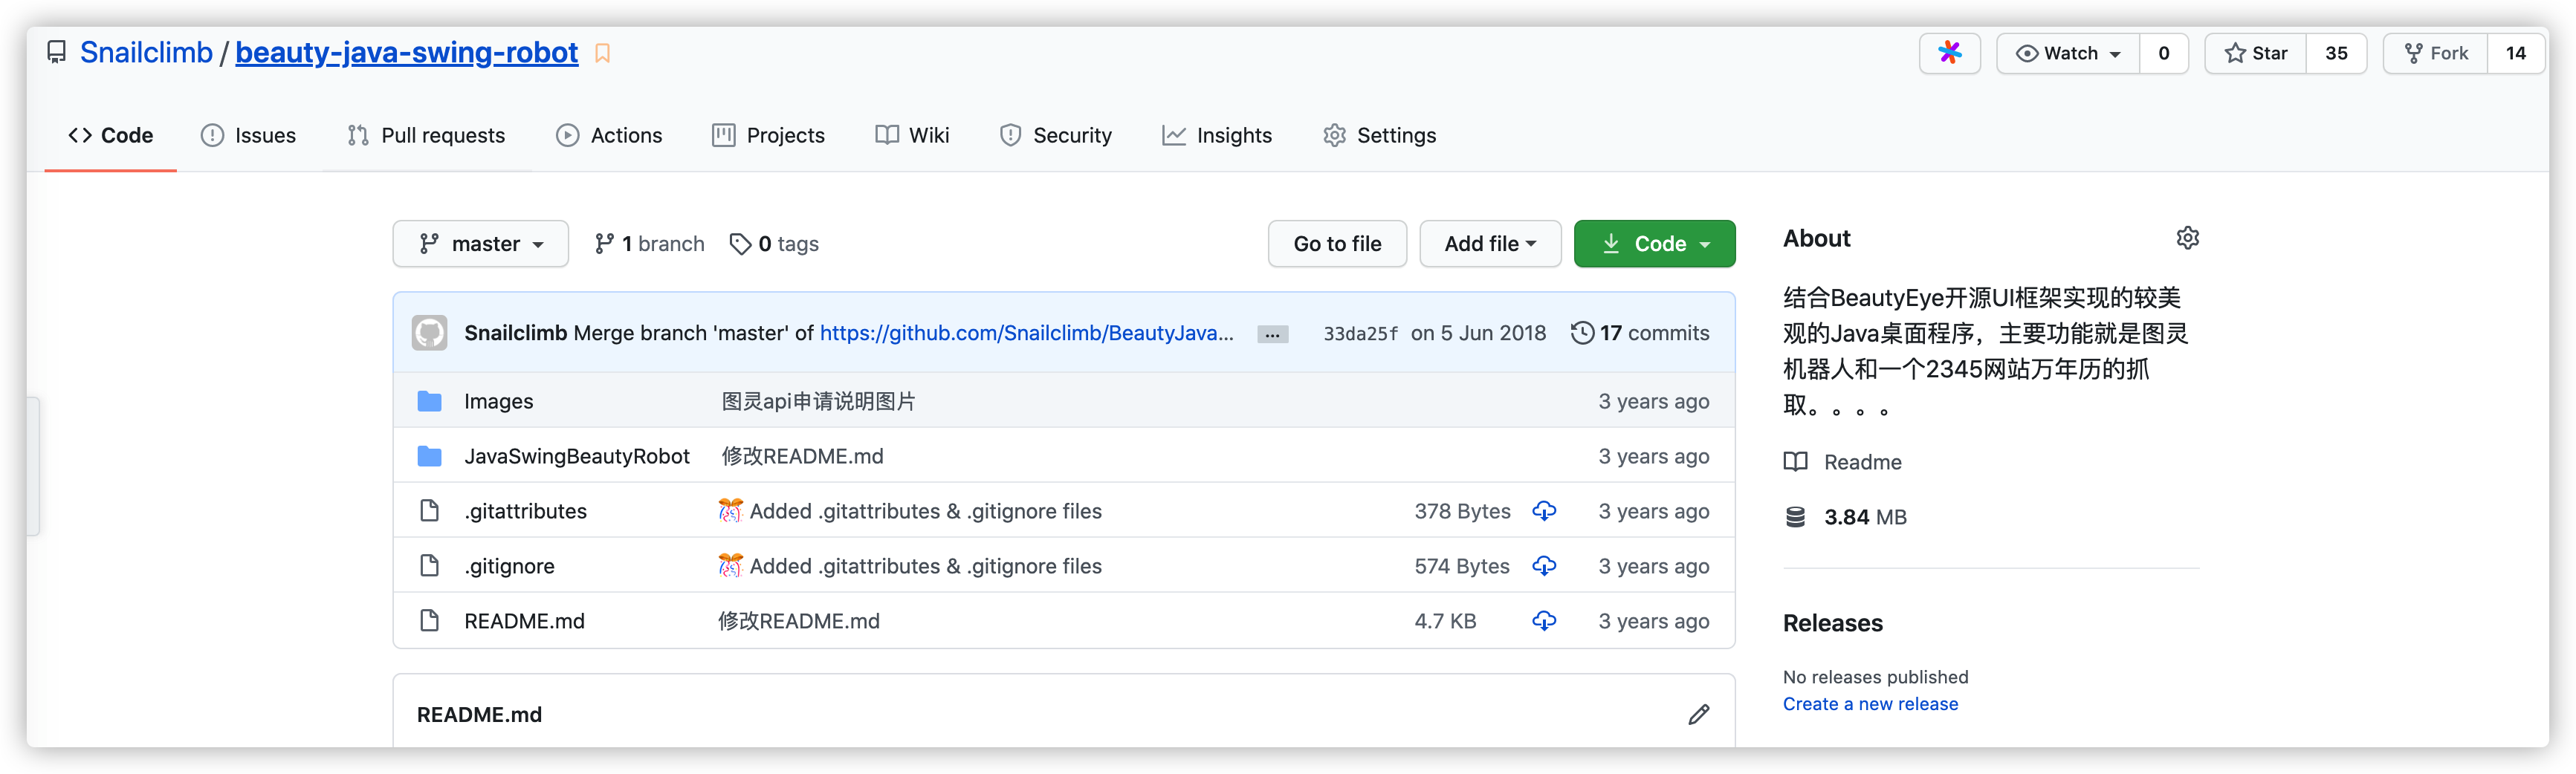The height and width of the screenshot is (774, 2576).
Task: View the 14 forks count
Action: click(2516, 53)
